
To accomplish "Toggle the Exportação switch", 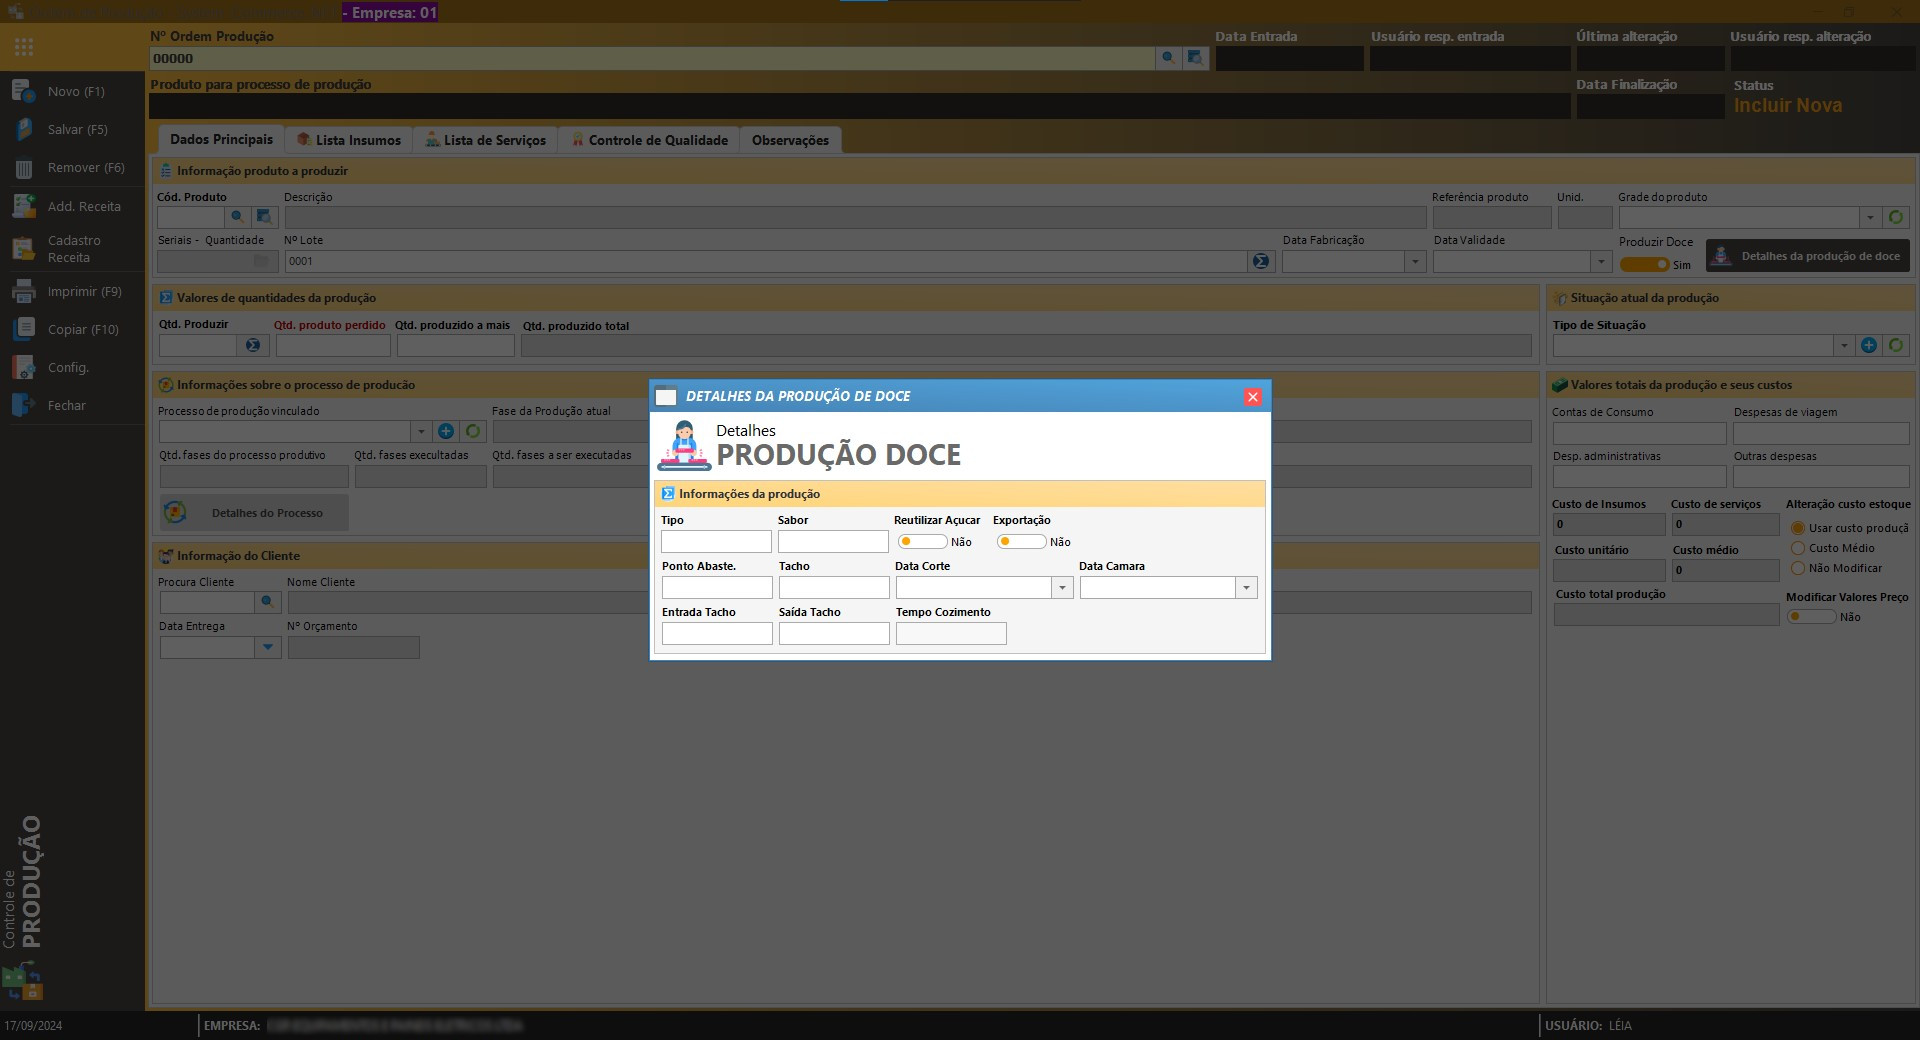I will tap(1020, 542).
